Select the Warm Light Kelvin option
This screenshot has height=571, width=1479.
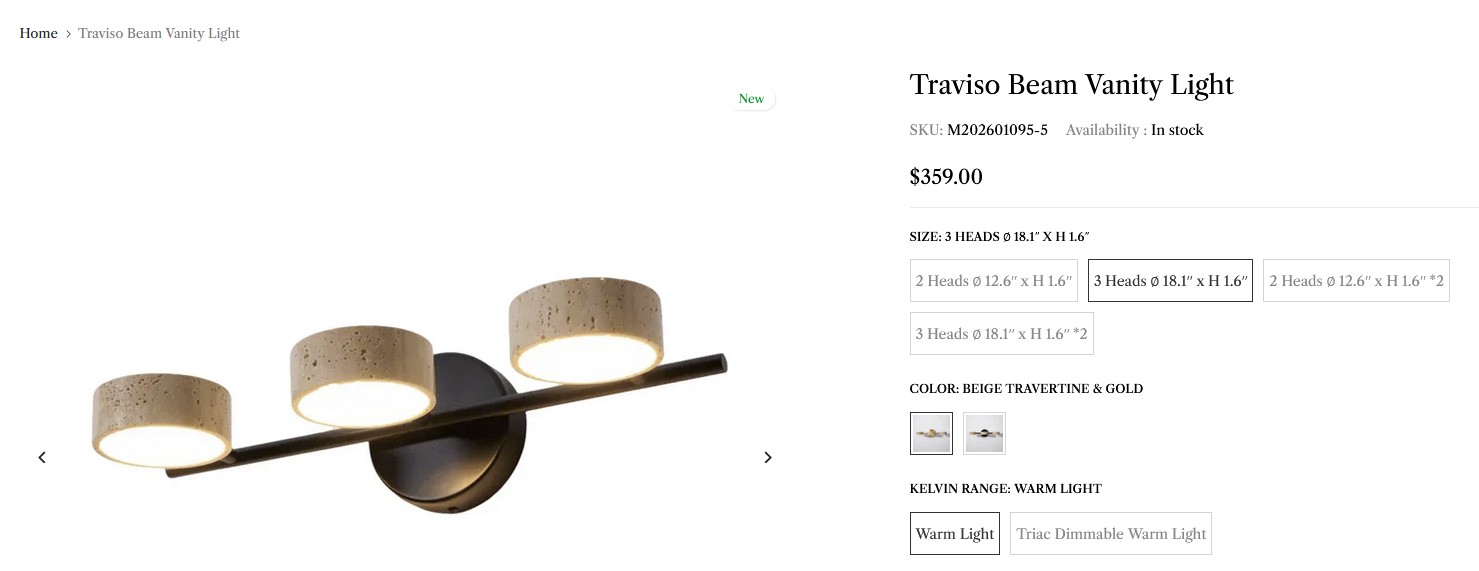(x=955, y=534)
